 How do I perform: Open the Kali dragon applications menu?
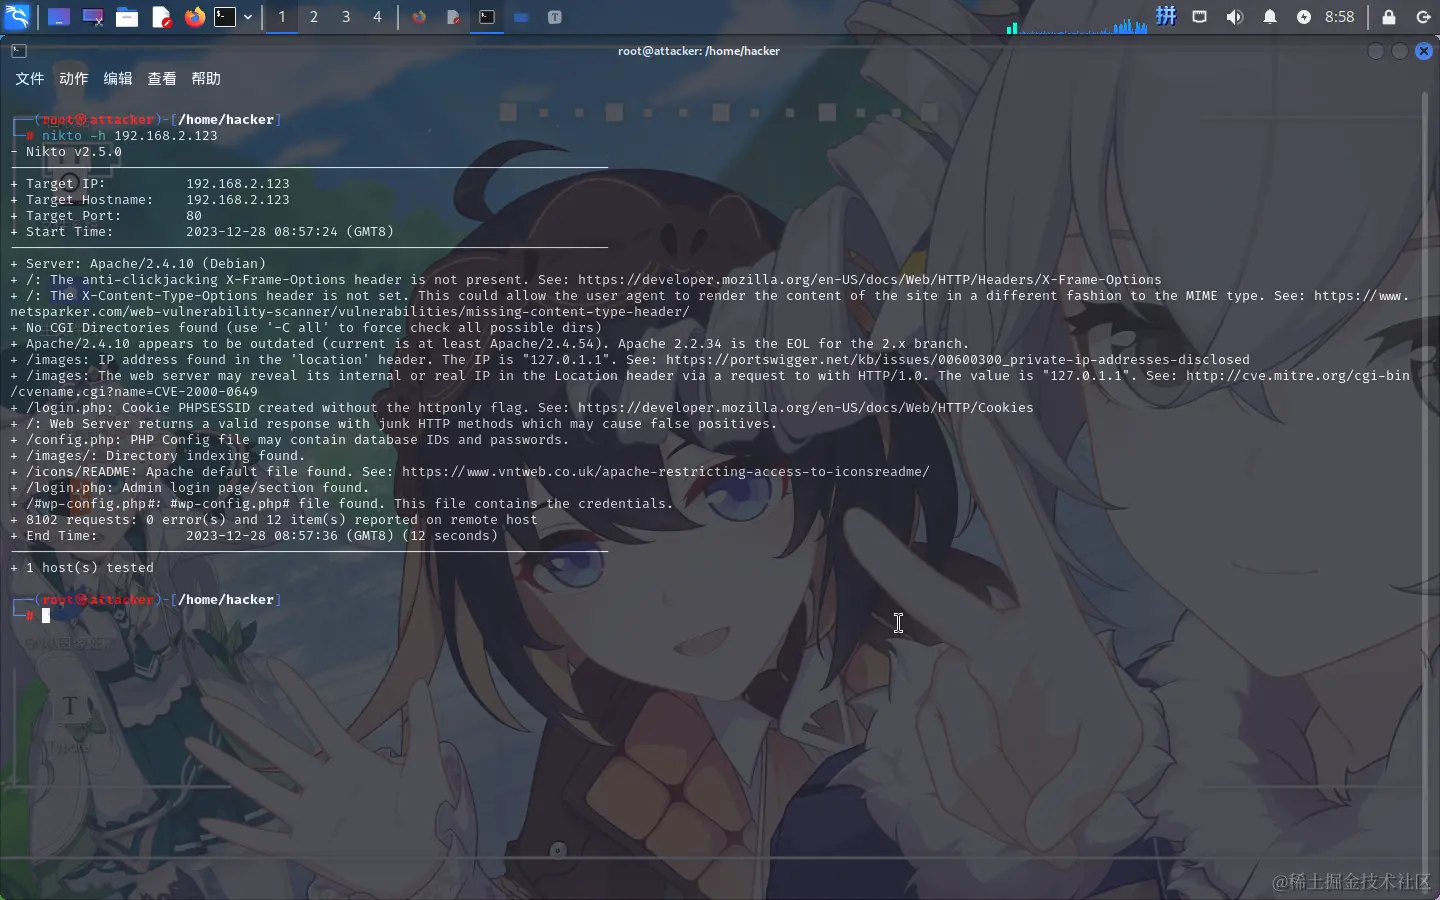17,17
